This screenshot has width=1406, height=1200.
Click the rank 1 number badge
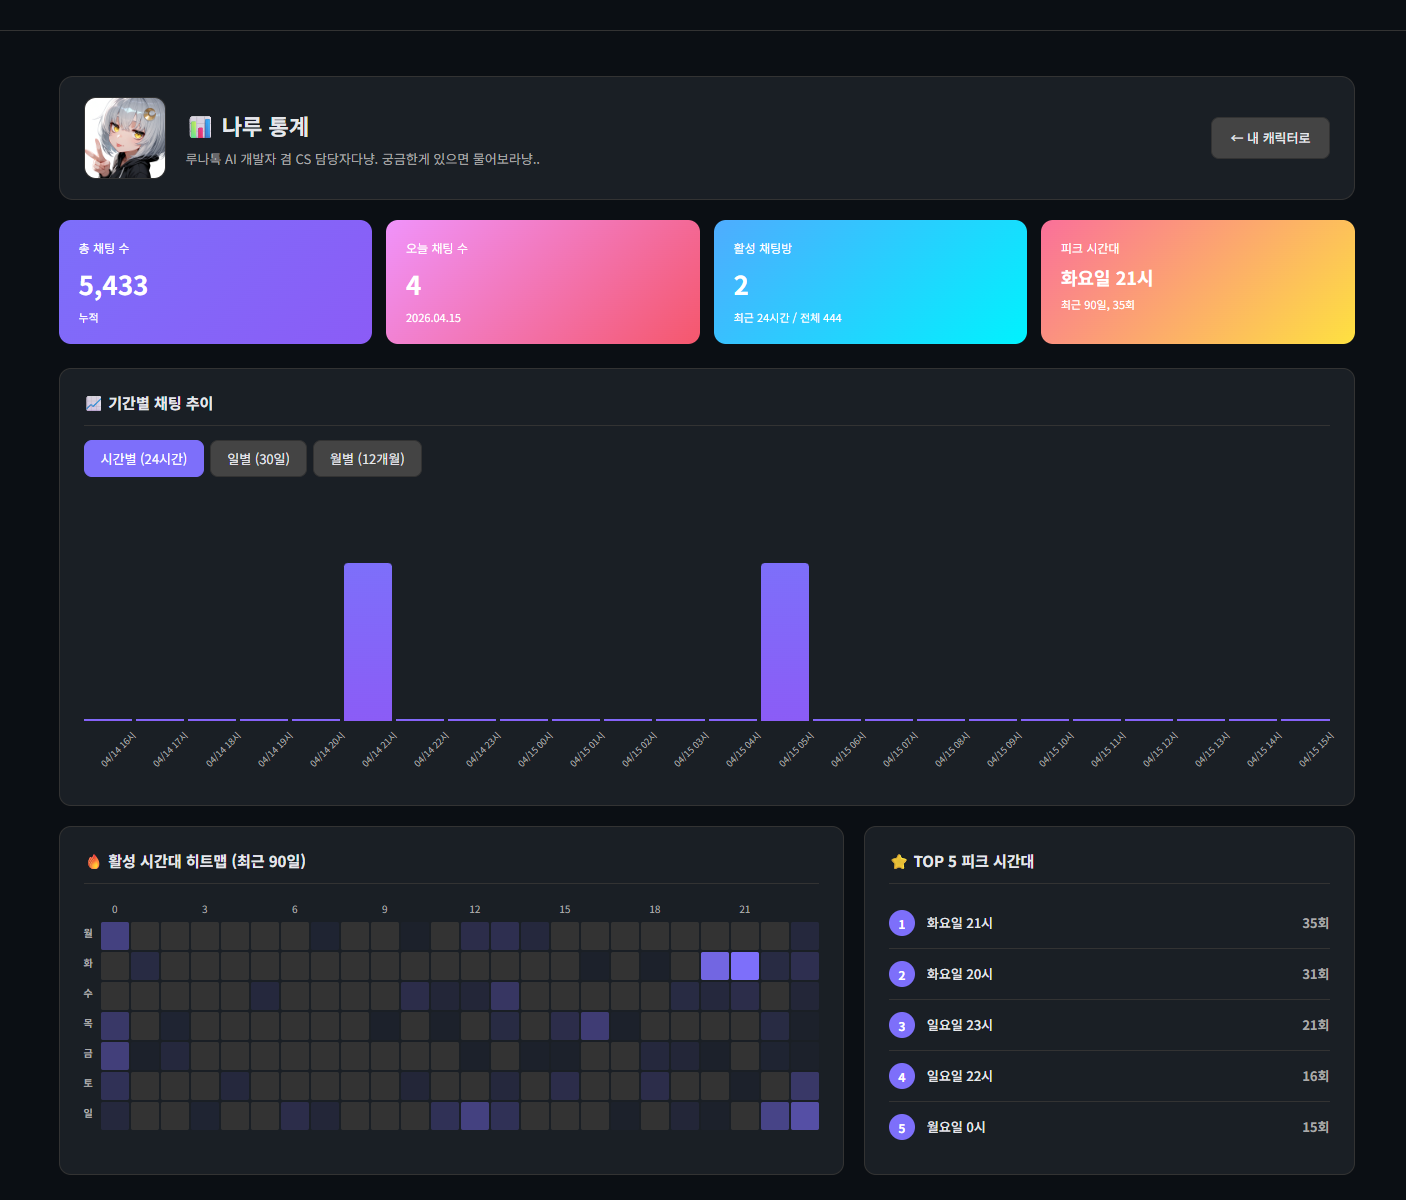coord(901,923)
